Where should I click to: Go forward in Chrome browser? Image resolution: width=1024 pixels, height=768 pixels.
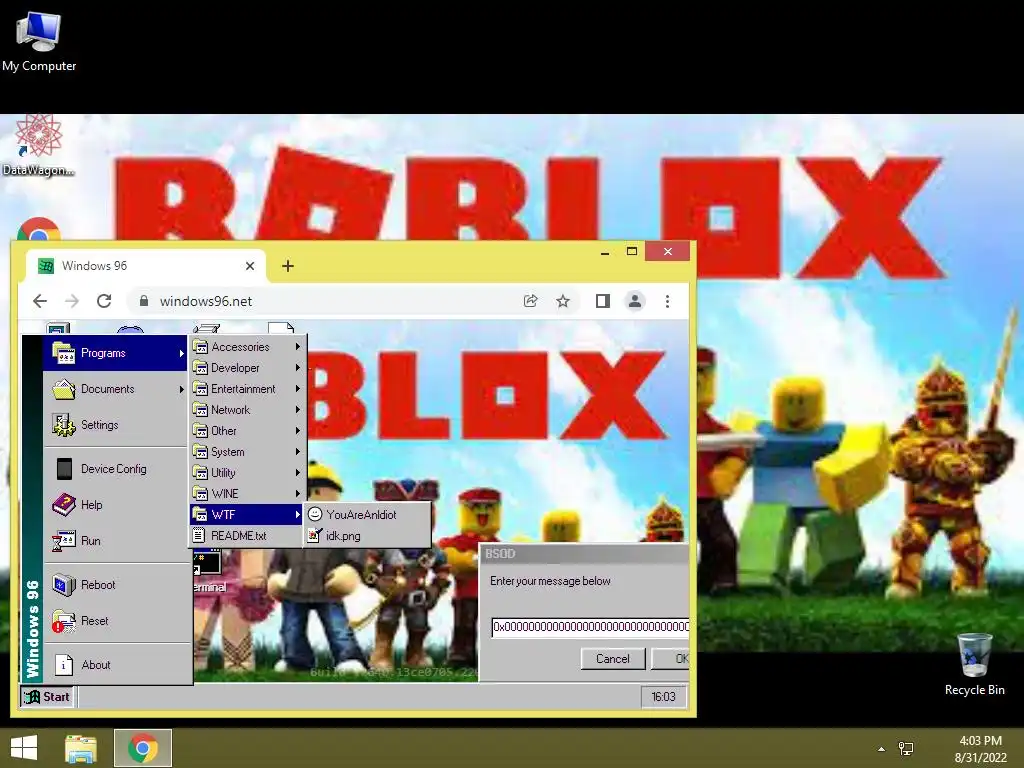click(x=72, y=301)
